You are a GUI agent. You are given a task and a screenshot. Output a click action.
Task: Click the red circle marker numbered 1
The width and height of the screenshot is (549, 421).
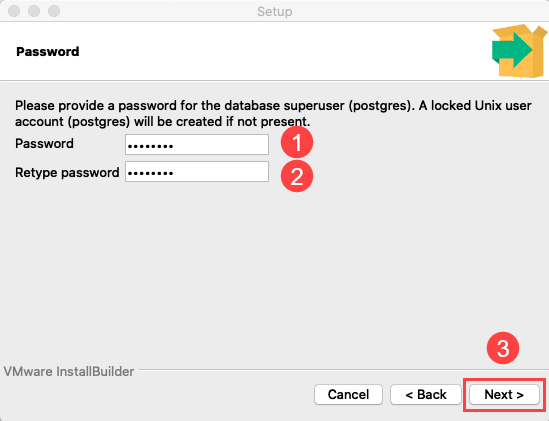point(297,143)
